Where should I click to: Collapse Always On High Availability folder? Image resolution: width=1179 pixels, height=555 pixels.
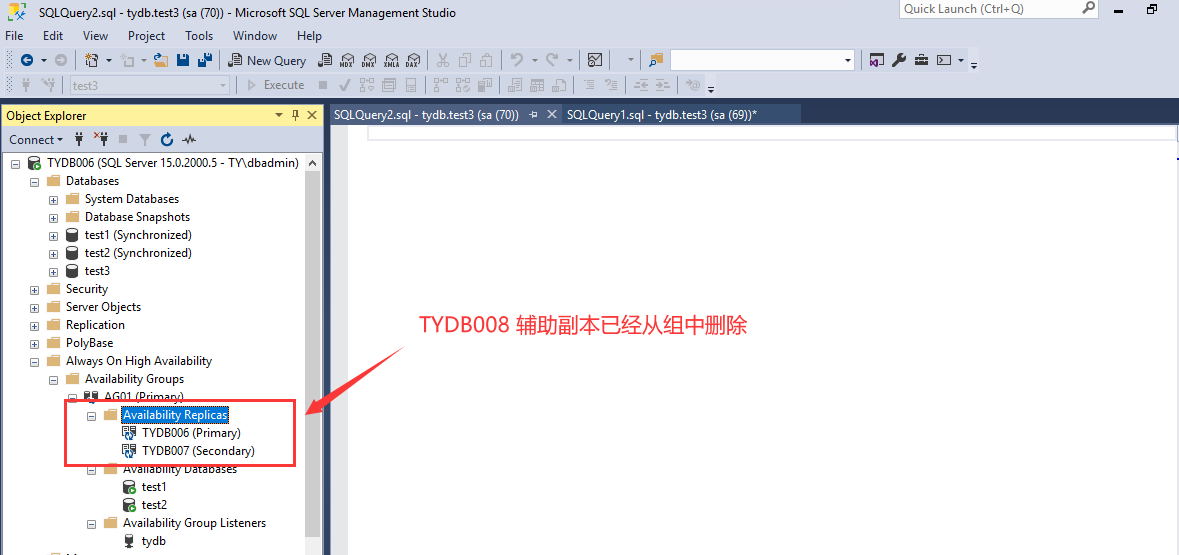pos(34,362)
